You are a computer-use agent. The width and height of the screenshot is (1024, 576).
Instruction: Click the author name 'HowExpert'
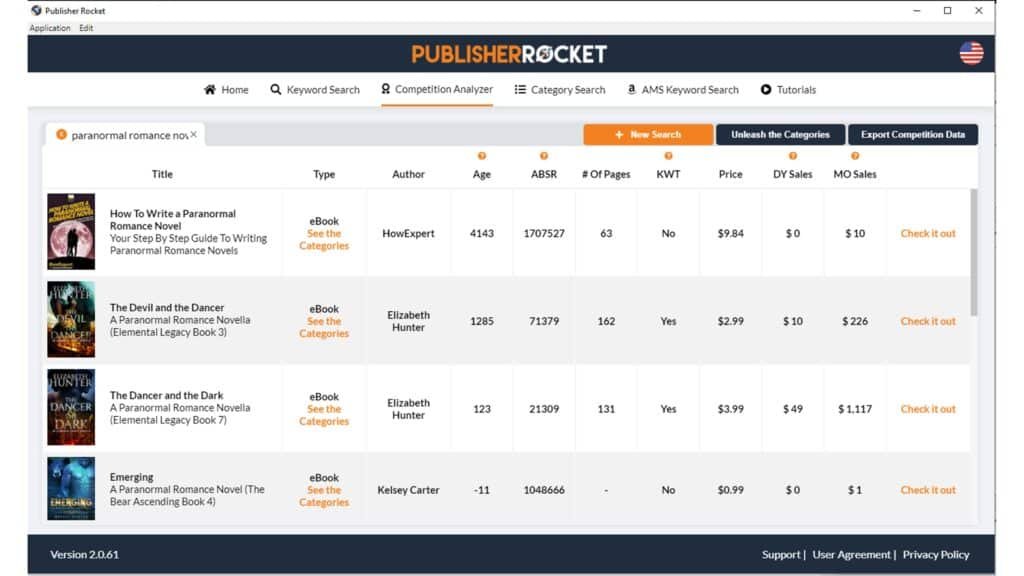(408, 233)
